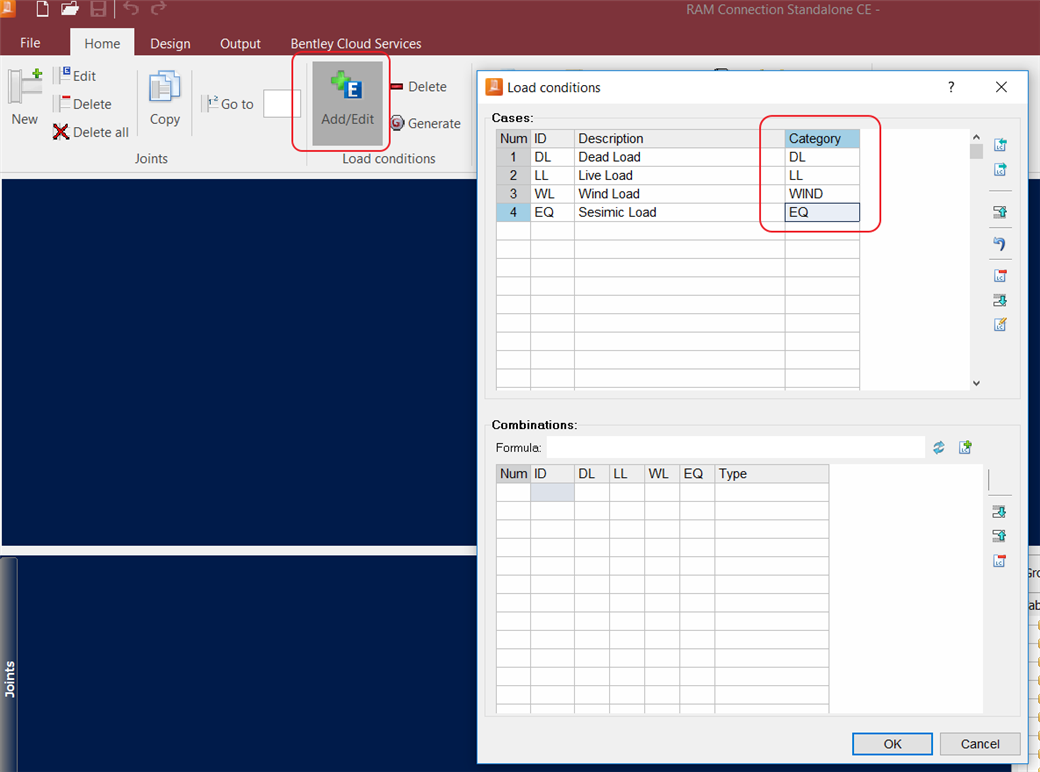
Task: Click insert row above icon in Cases
Action: [x=1000, y=212]
